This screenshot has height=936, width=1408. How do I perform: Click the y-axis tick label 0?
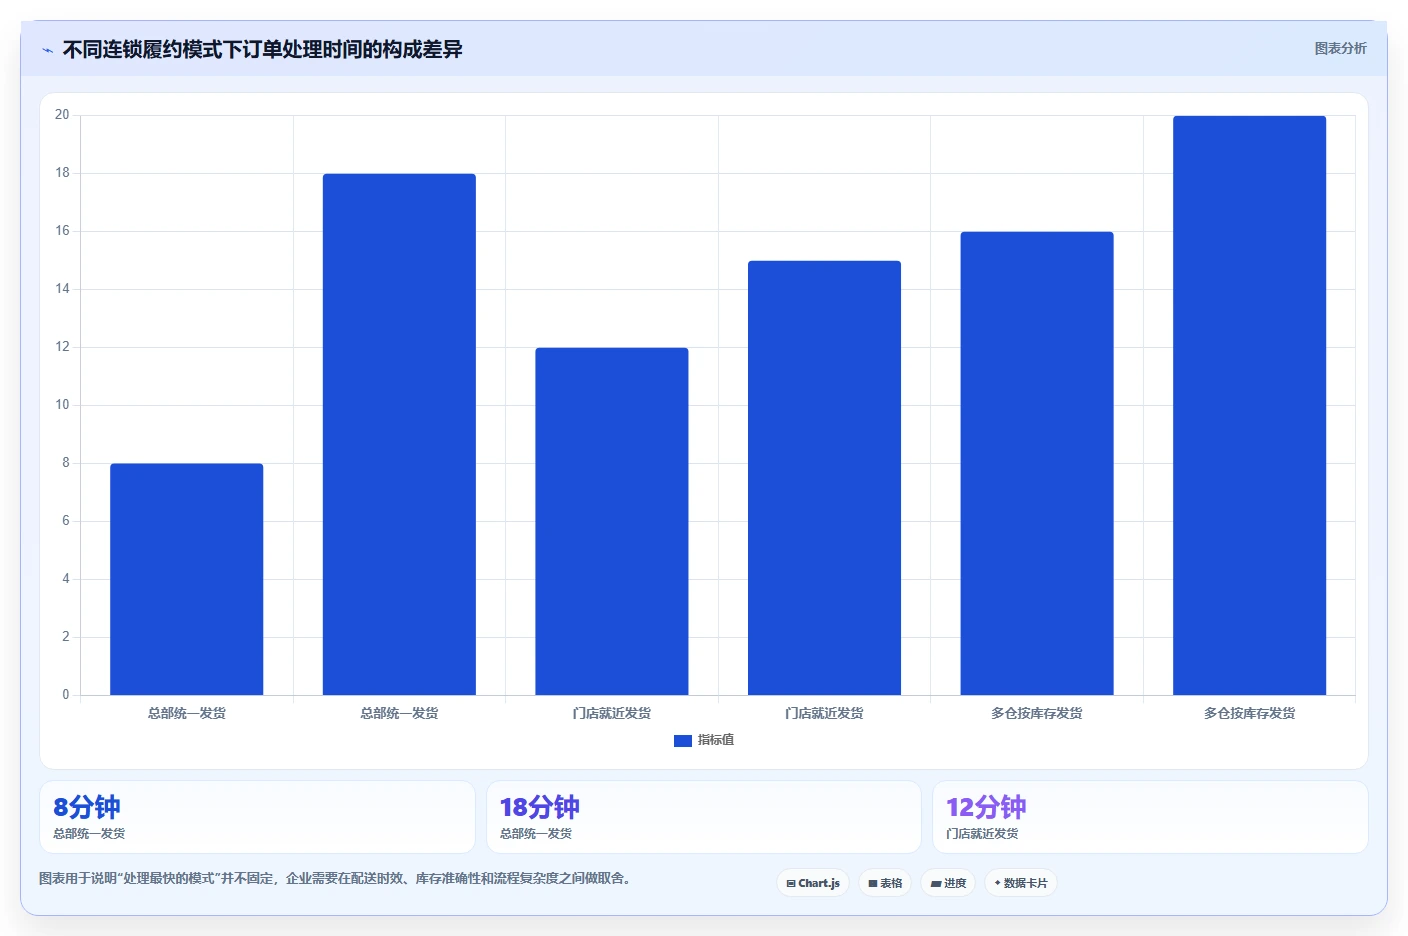(66, 695)
